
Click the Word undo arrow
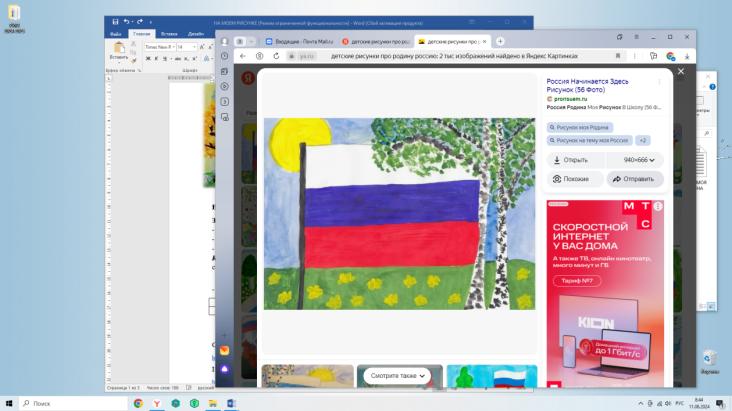click(126, 21)
